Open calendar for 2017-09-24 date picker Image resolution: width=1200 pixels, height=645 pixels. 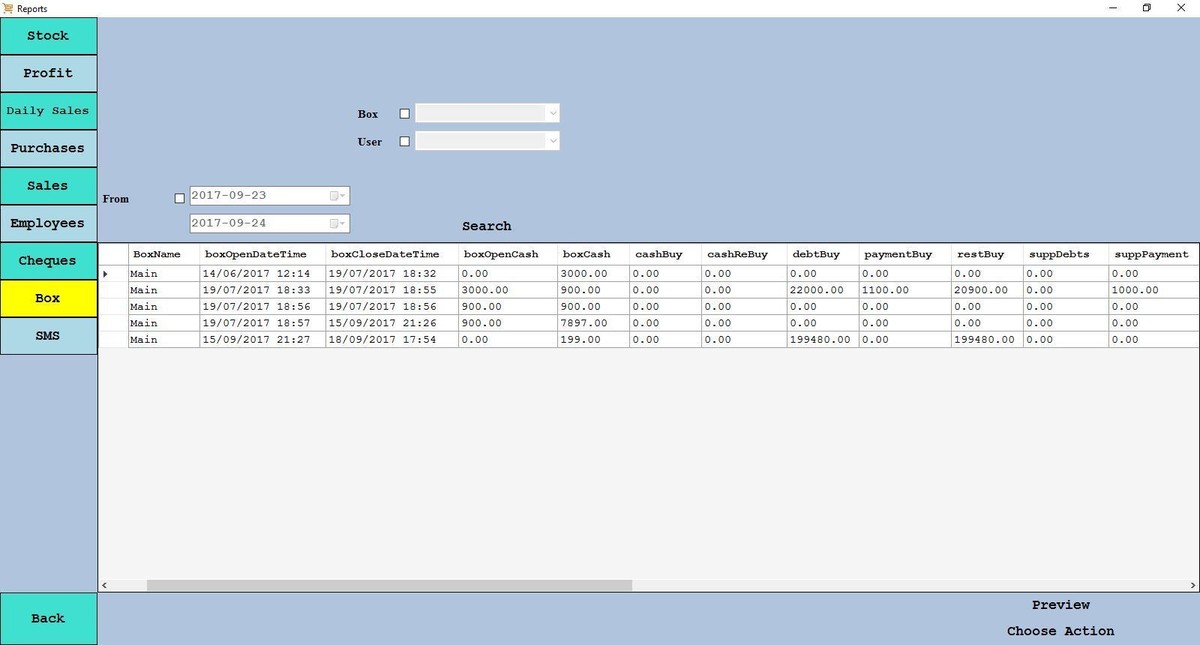[338, 224]
